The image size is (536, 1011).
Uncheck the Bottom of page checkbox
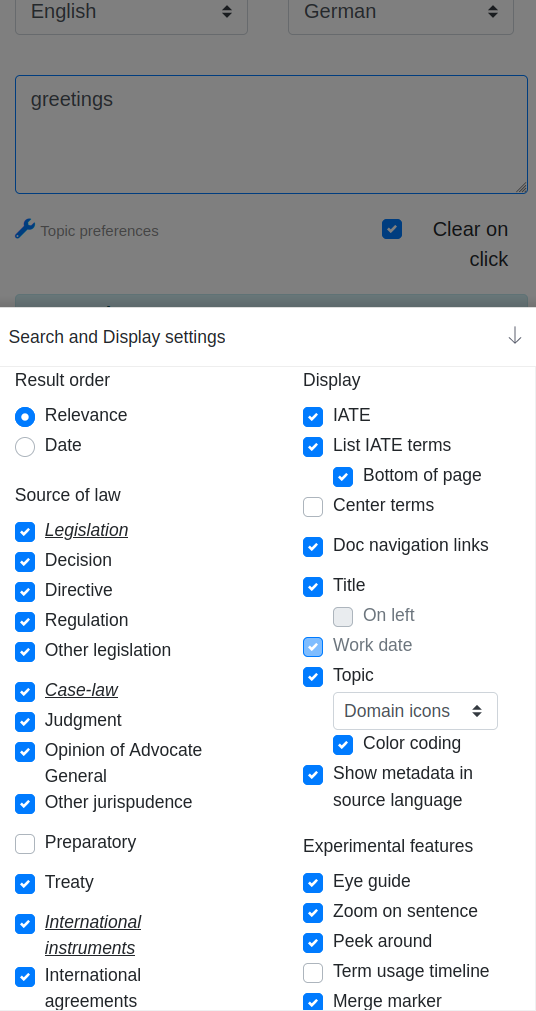343,477
